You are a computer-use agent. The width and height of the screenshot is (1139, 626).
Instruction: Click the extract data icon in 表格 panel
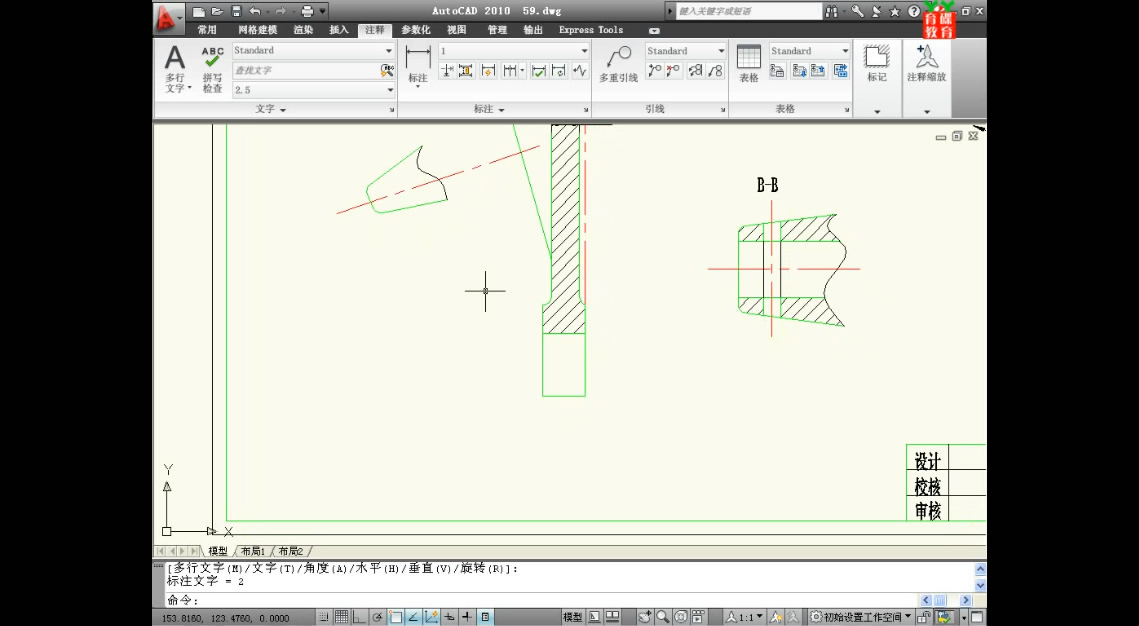[840, 70]
